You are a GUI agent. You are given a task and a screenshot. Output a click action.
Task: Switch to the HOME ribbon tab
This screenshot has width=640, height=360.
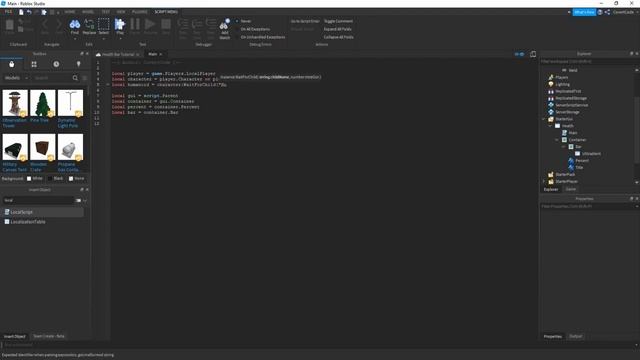70,12
